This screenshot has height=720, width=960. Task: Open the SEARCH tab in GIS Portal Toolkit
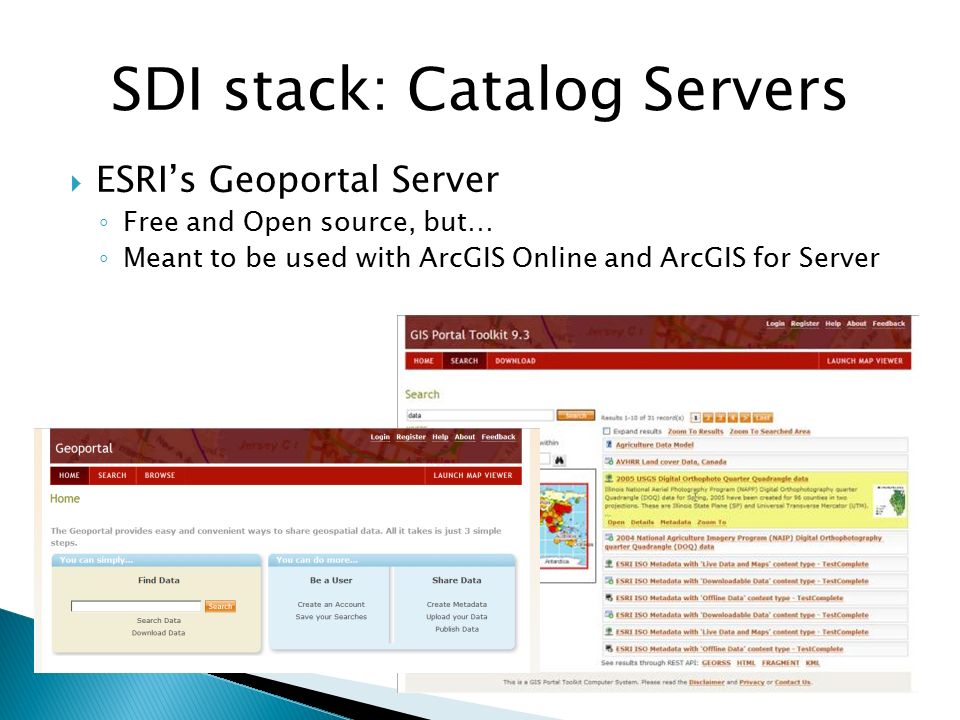click(464, 361)
